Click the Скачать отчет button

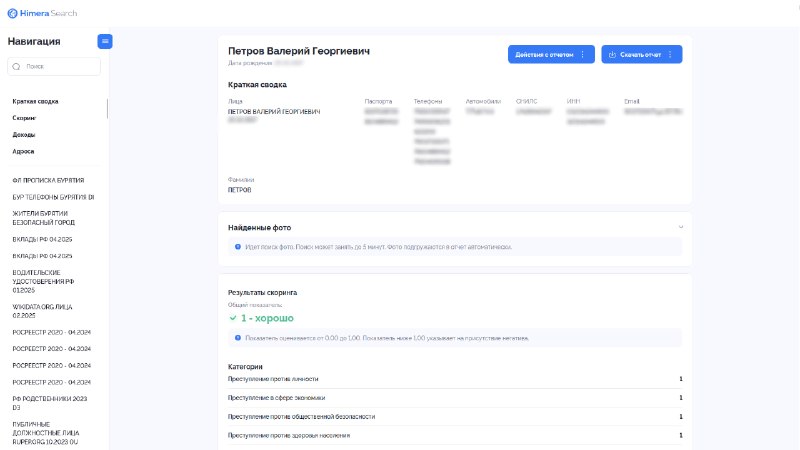(x=641, y=55)
